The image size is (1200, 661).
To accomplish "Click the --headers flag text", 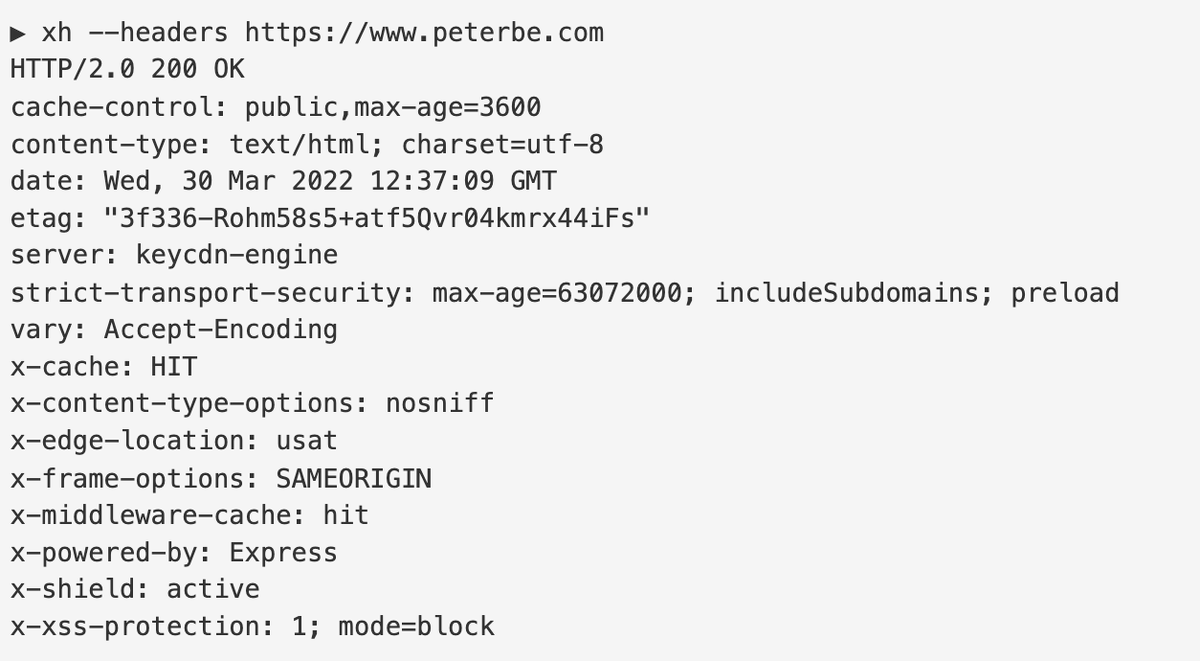I will [x=159, y=33].
